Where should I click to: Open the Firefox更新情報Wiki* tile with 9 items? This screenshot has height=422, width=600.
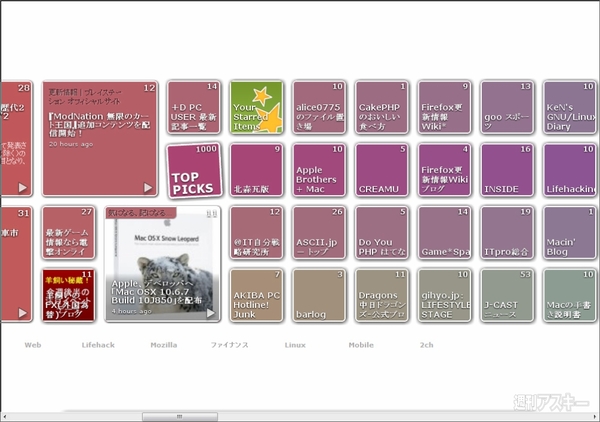coord(444,107)
